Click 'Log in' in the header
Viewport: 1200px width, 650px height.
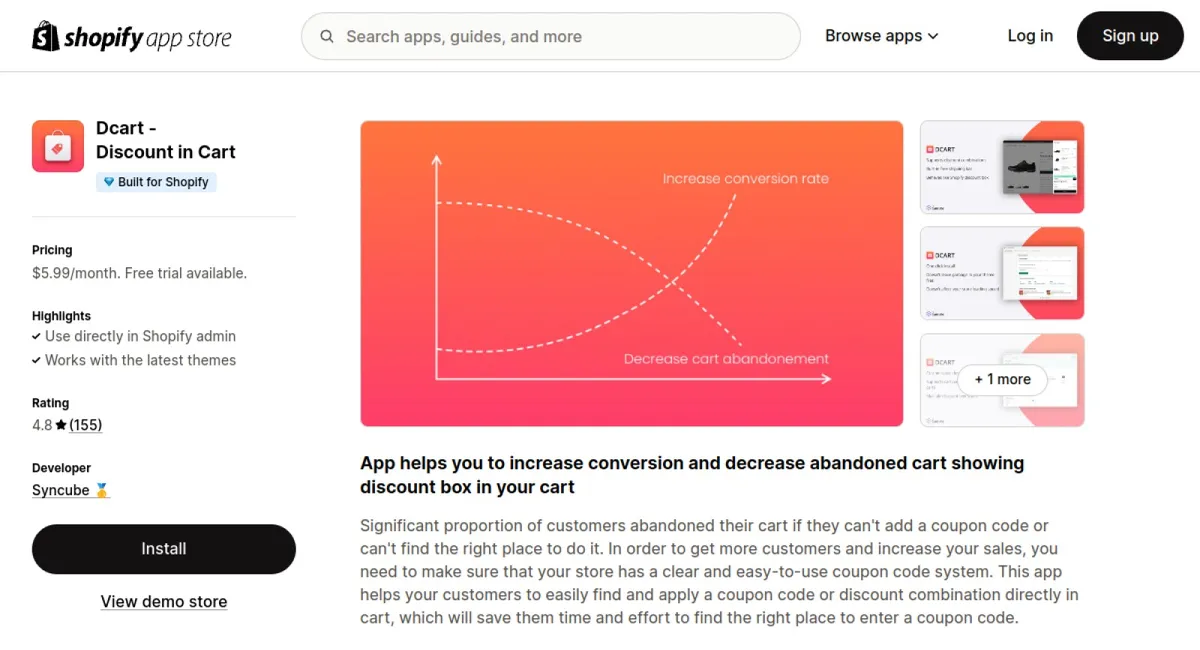(x=1030, y=35)
